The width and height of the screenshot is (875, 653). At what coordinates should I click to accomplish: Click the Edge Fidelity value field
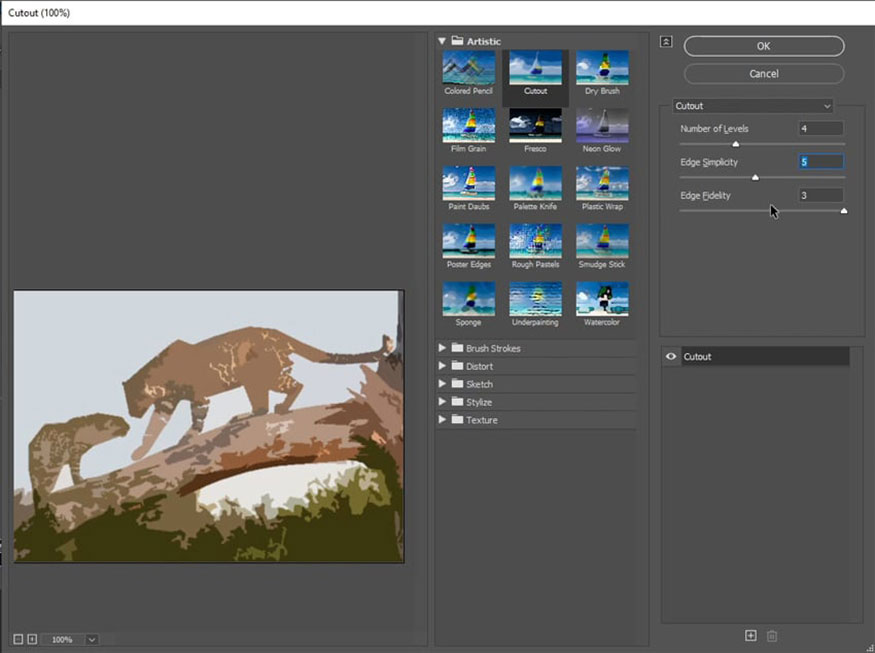[x=821, y=195]
